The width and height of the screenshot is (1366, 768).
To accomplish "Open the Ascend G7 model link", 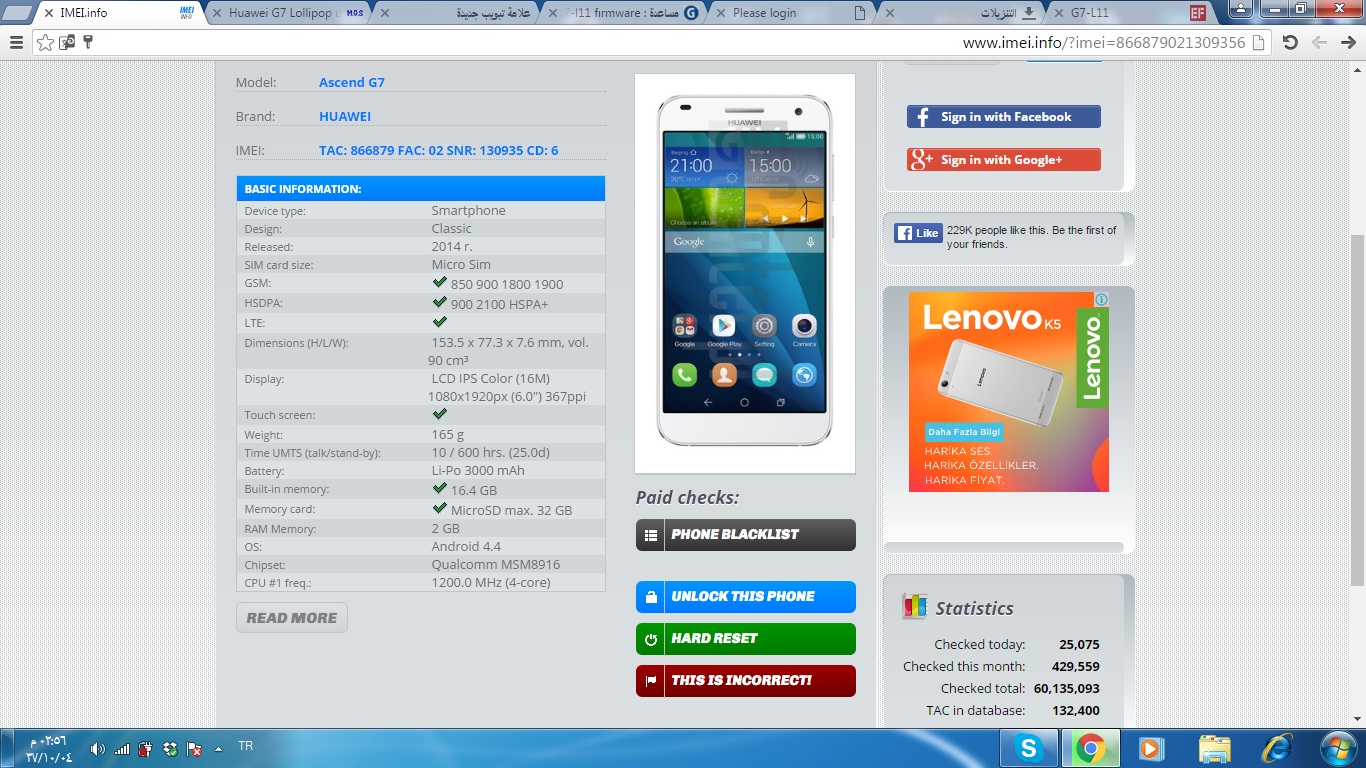I will click(352, 83).
